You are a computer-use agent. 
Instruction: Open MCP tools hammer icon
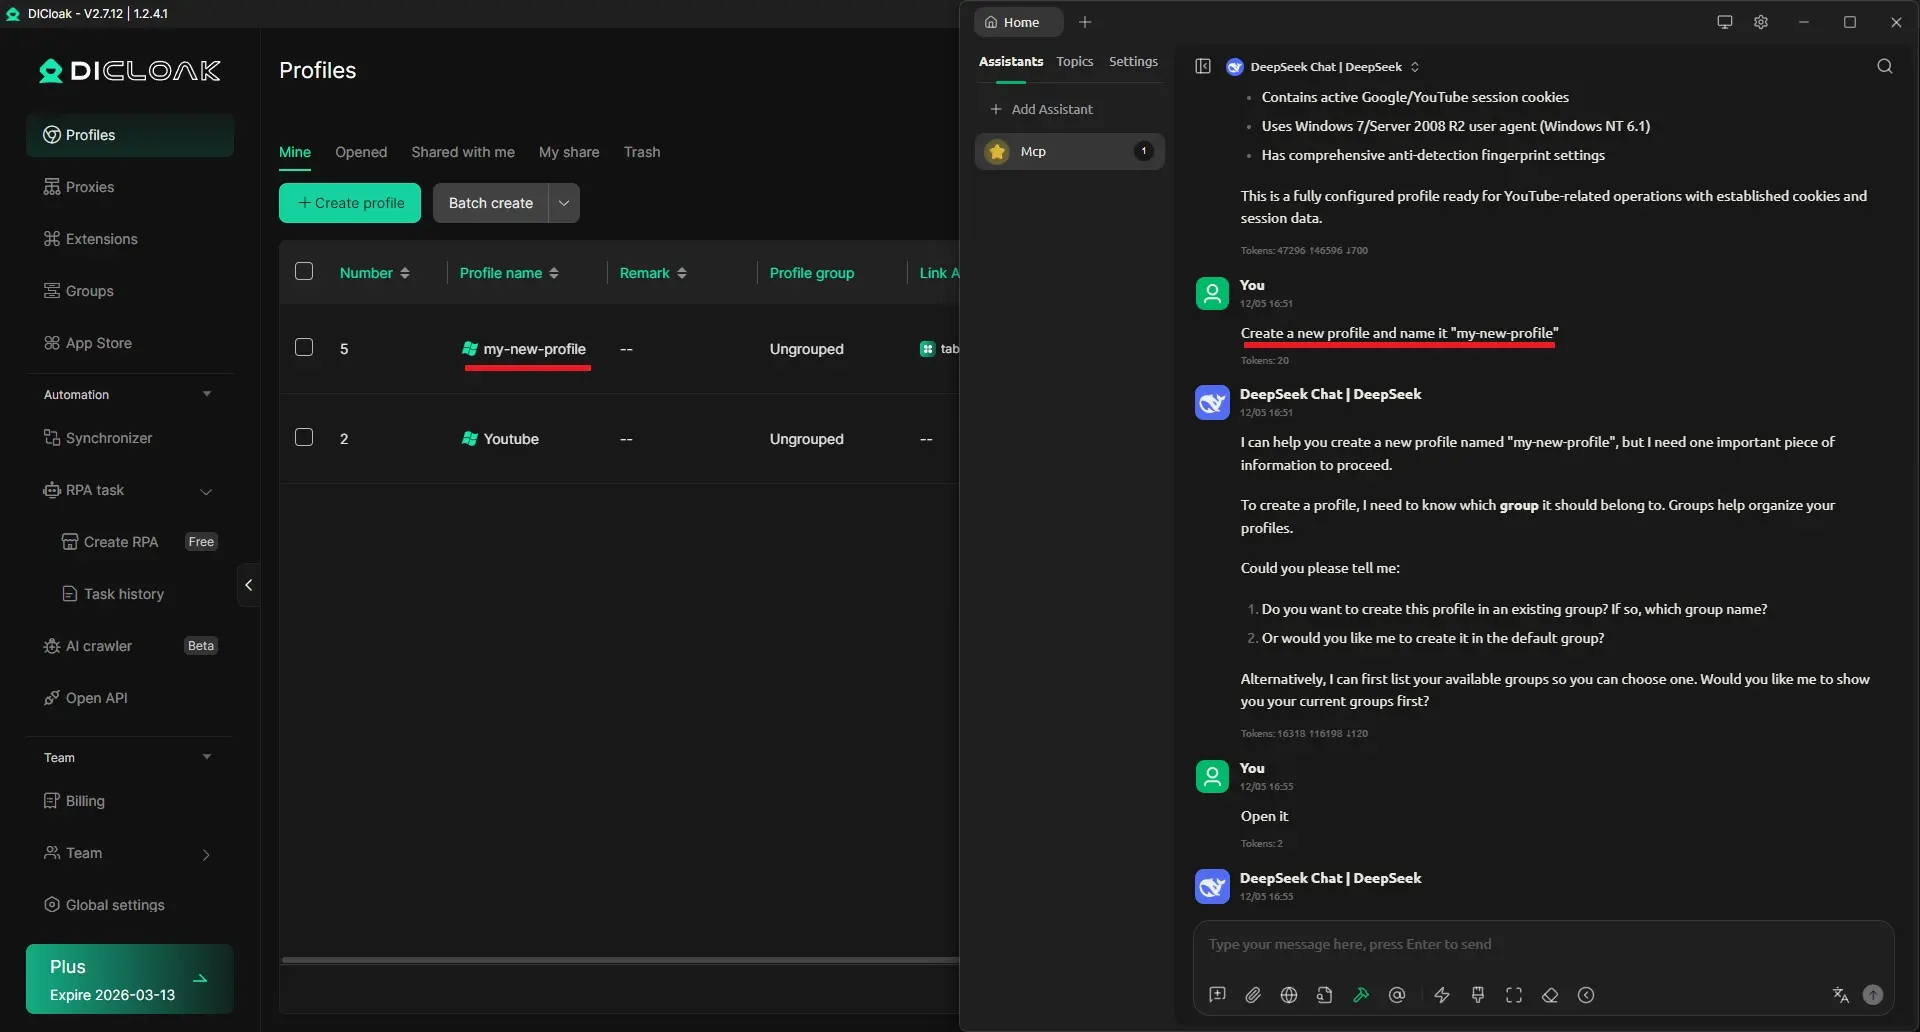tap(1361, 995)
